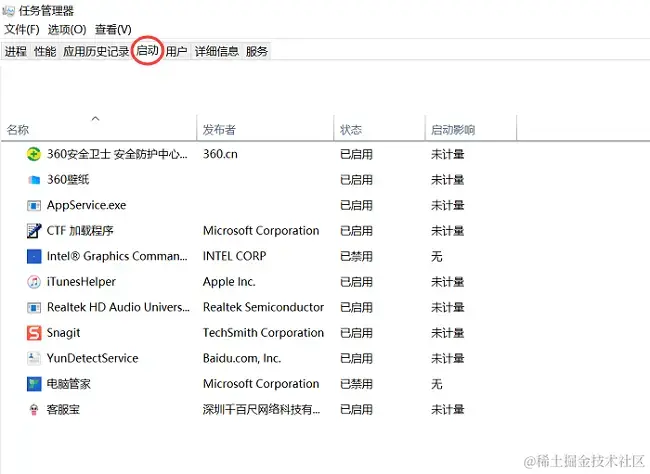
Task: Select the iTunesHelper entry name
Action: [x=81, y=282]
